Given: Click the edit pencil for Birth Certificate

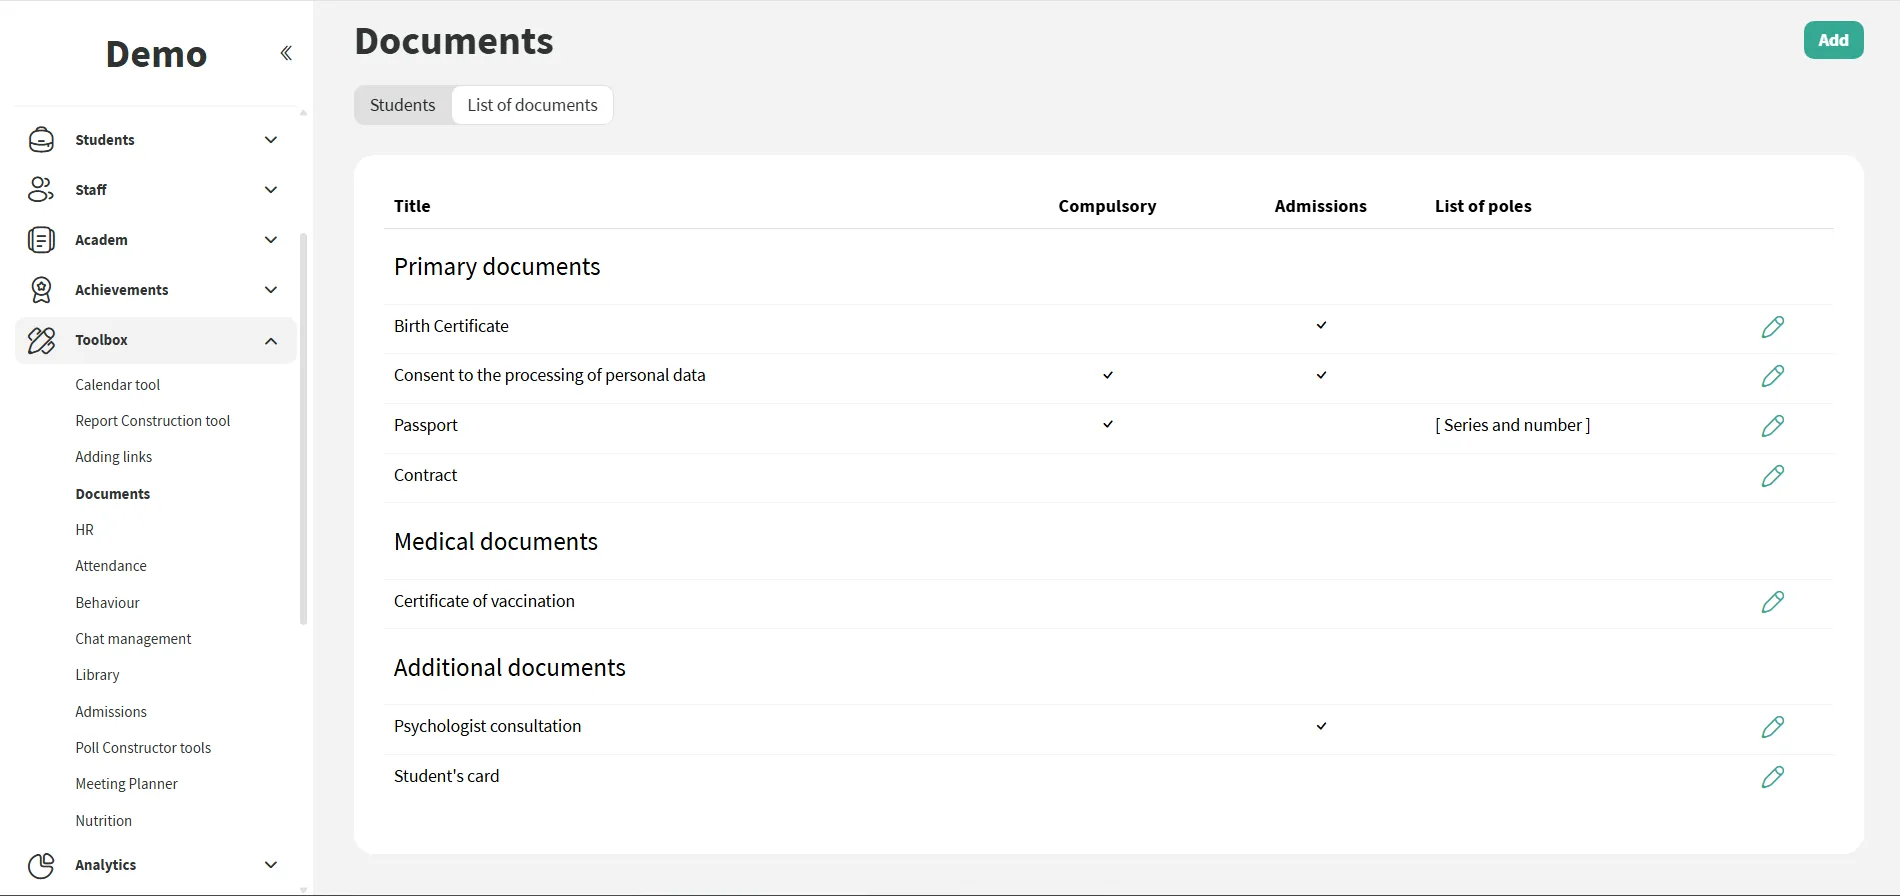Looking at the screenshot, I should pyautogui.click(x=1772, y=327).
